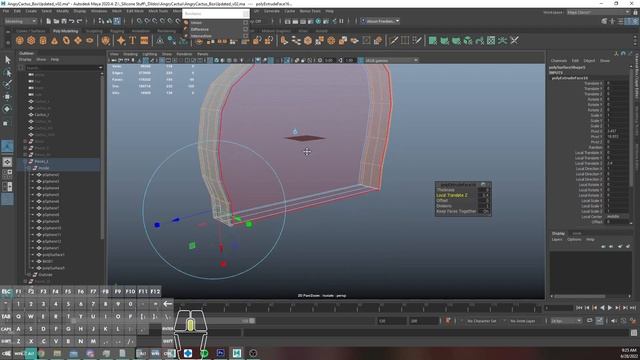The width and height of the screenshot is (640, 360).
Task: Toggle Keep Faces Together in the in-view editor
Action: 484,211
